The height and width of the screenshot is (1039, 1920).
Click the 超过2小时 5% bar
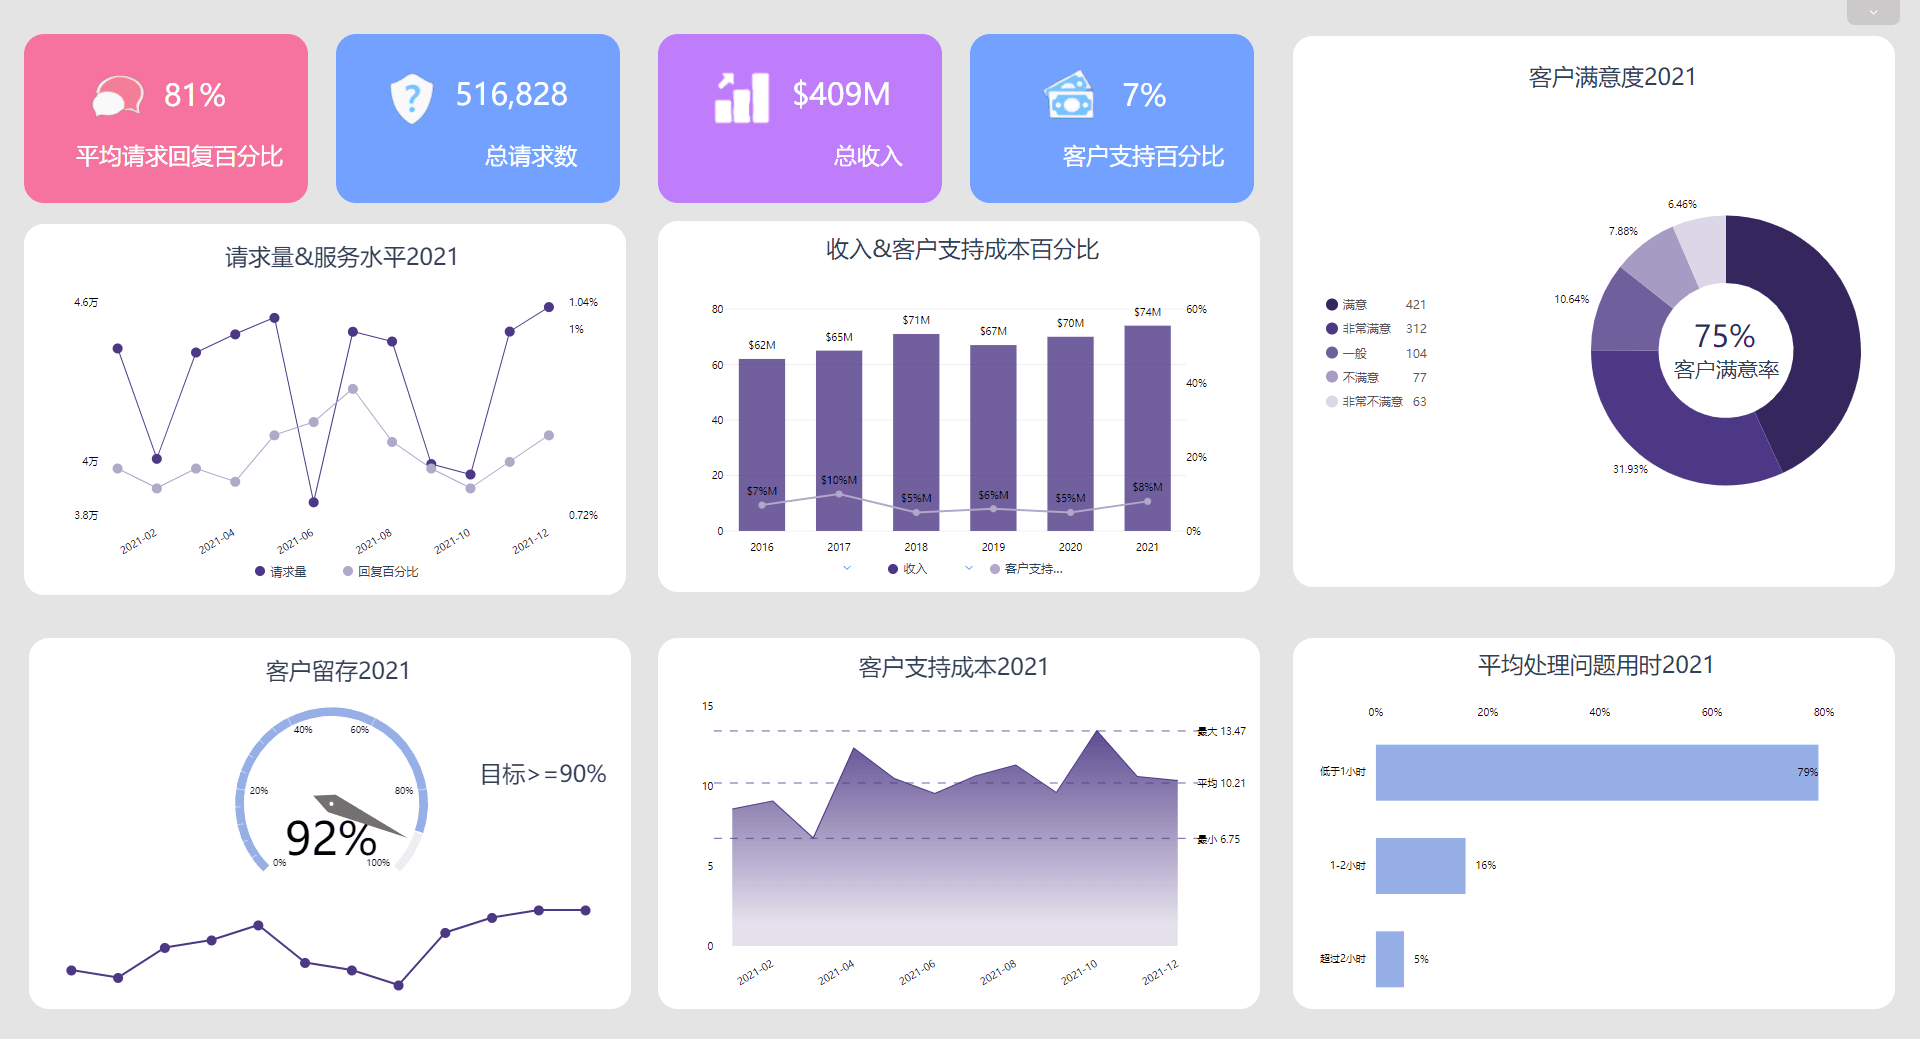point(1390,959)
